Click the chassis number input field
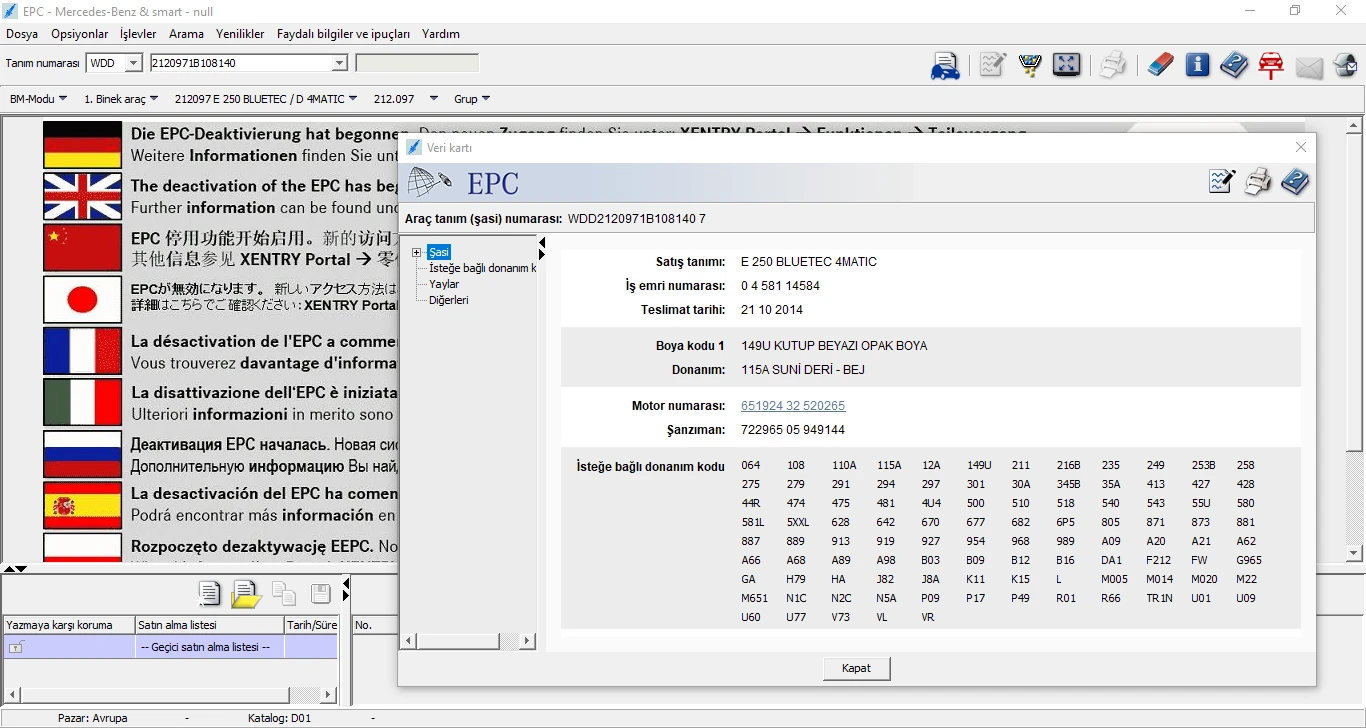The width and height of the screenshot is (1366, 728). click(240, 63)
